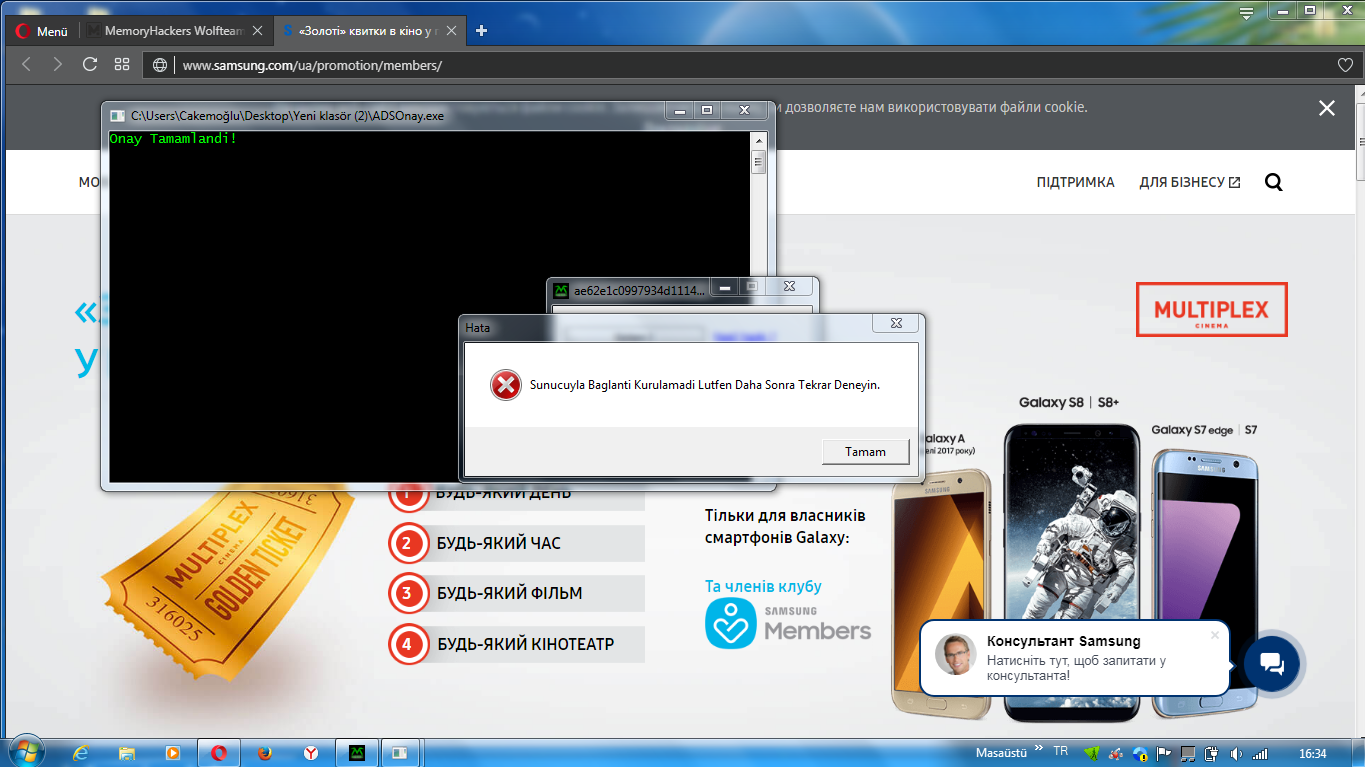Click БУДЬ-ЯКИЙ ЧАС item 2

click(x=516, y=543)
